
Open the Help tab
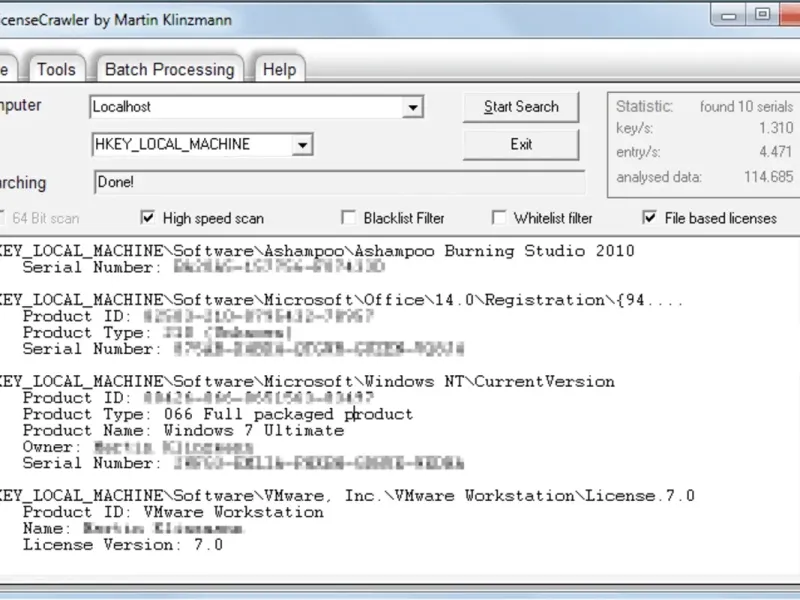(x=279, y=69)
